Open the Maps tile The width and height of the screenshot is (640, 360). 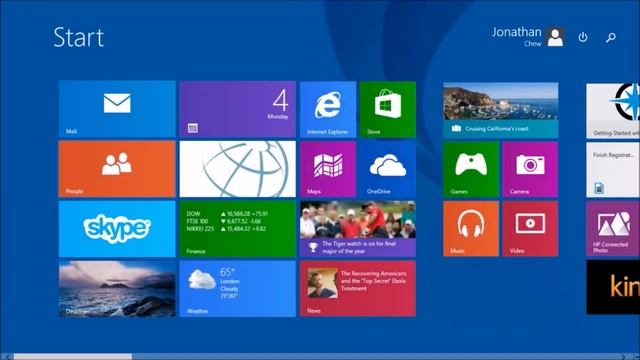coord(328,169)
